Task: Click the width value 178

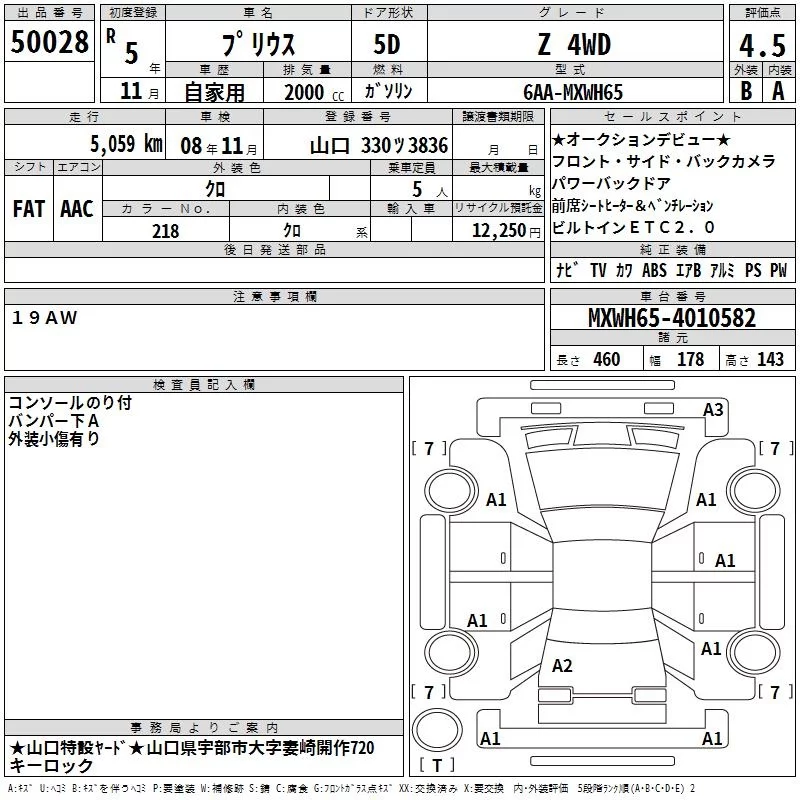Action: coord(690,359)
